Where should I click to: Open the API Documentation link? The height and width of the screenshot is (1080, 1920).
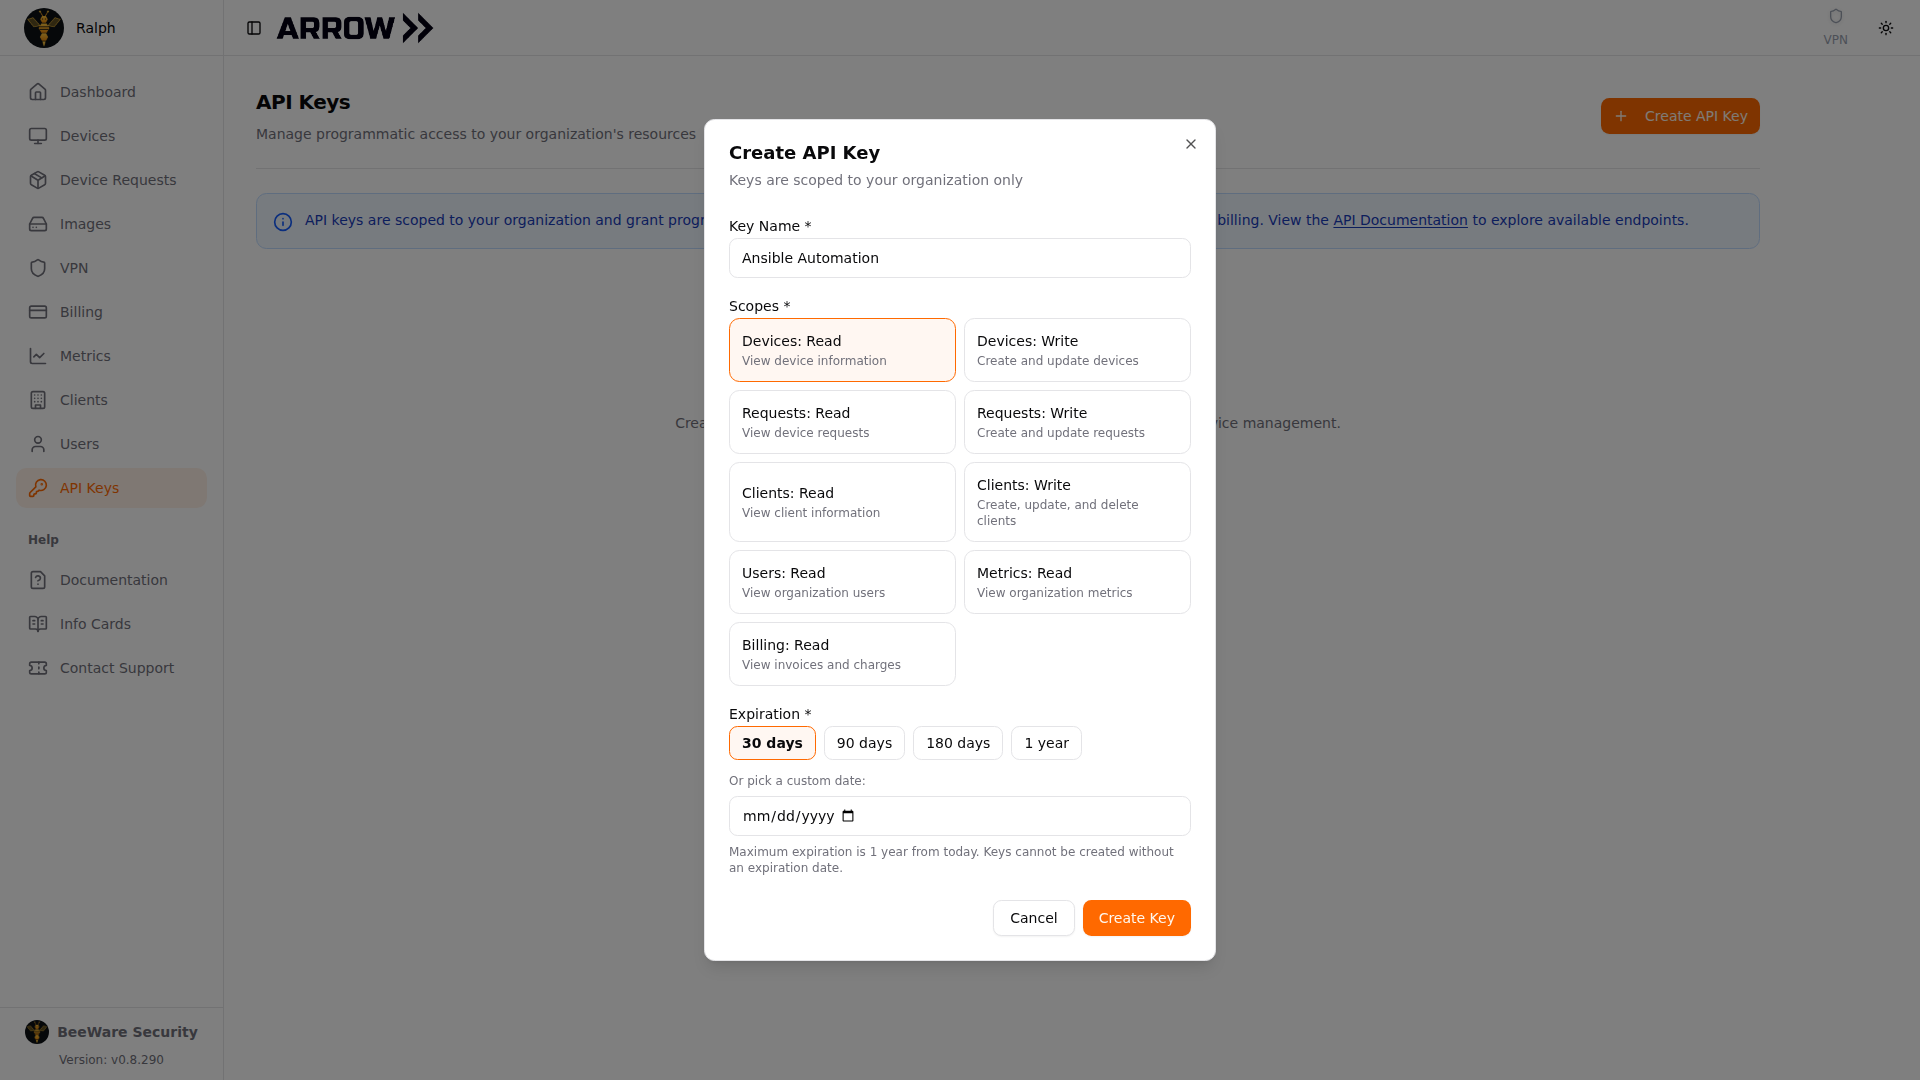(1400, 220)
